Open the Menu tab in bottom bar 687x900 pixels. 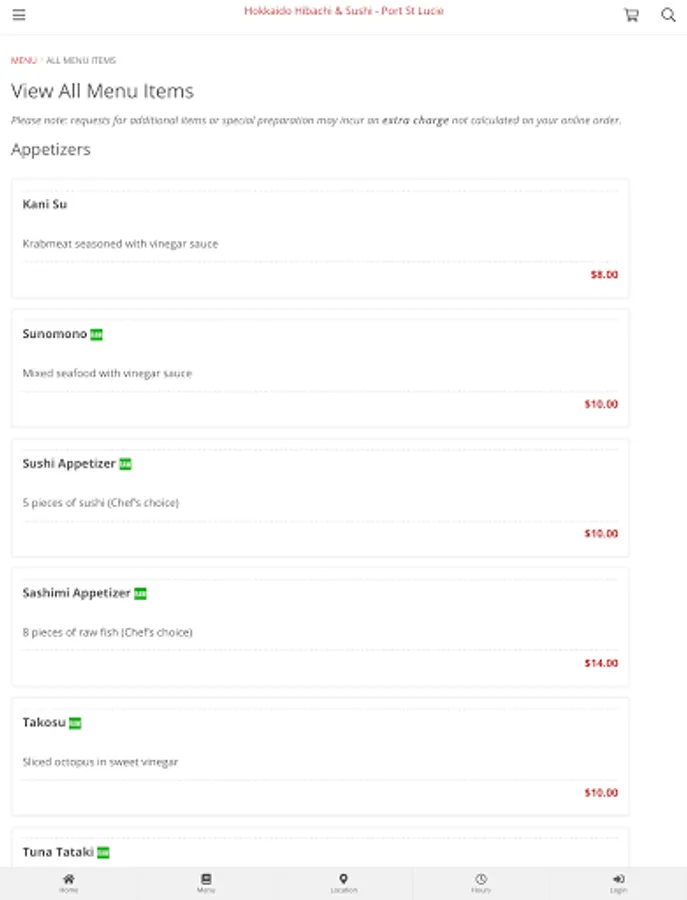point(206,883)
